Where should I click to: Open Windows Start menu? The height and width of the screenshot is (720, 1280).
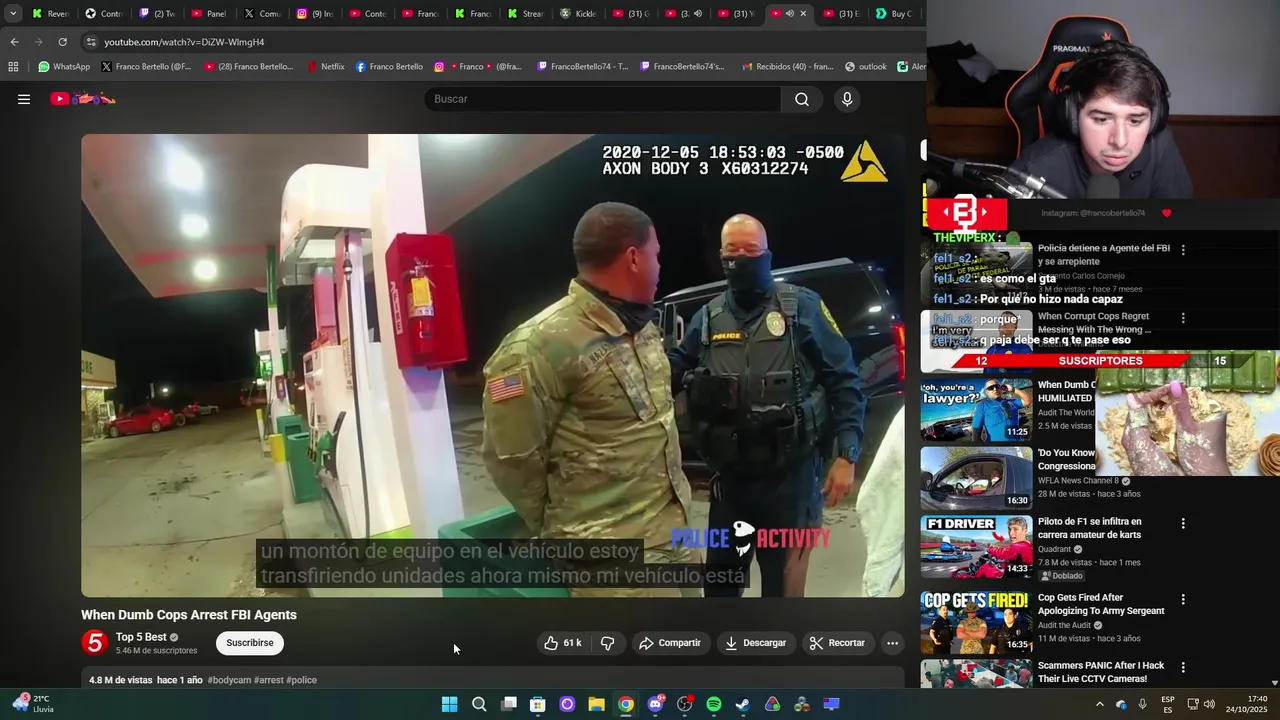point(449,704)
